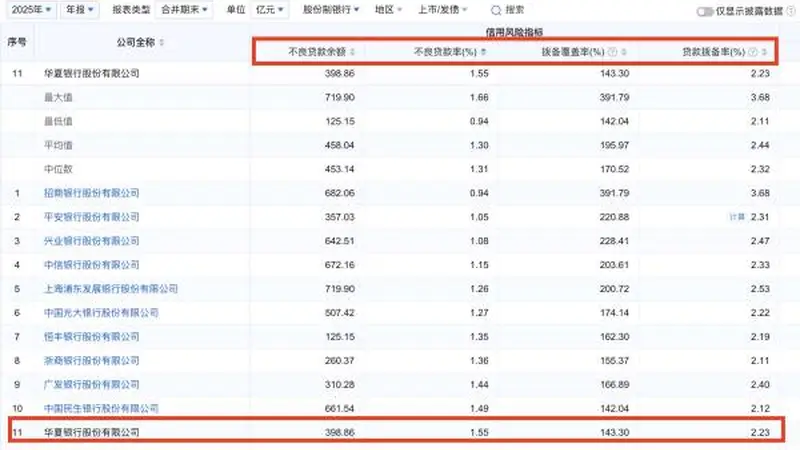The image size is (800, 450).
Task: Open 广发银行股份有限公司 link
Action: pyautogui.click(x=91, y=385)
